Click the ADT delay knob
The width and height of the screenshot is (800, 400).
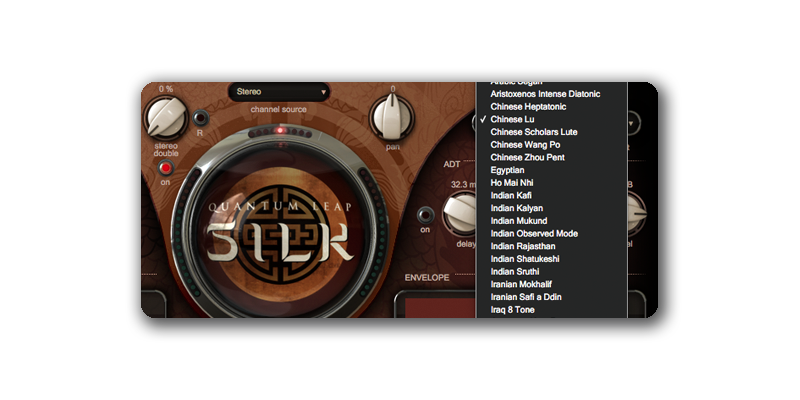(461, 212)
